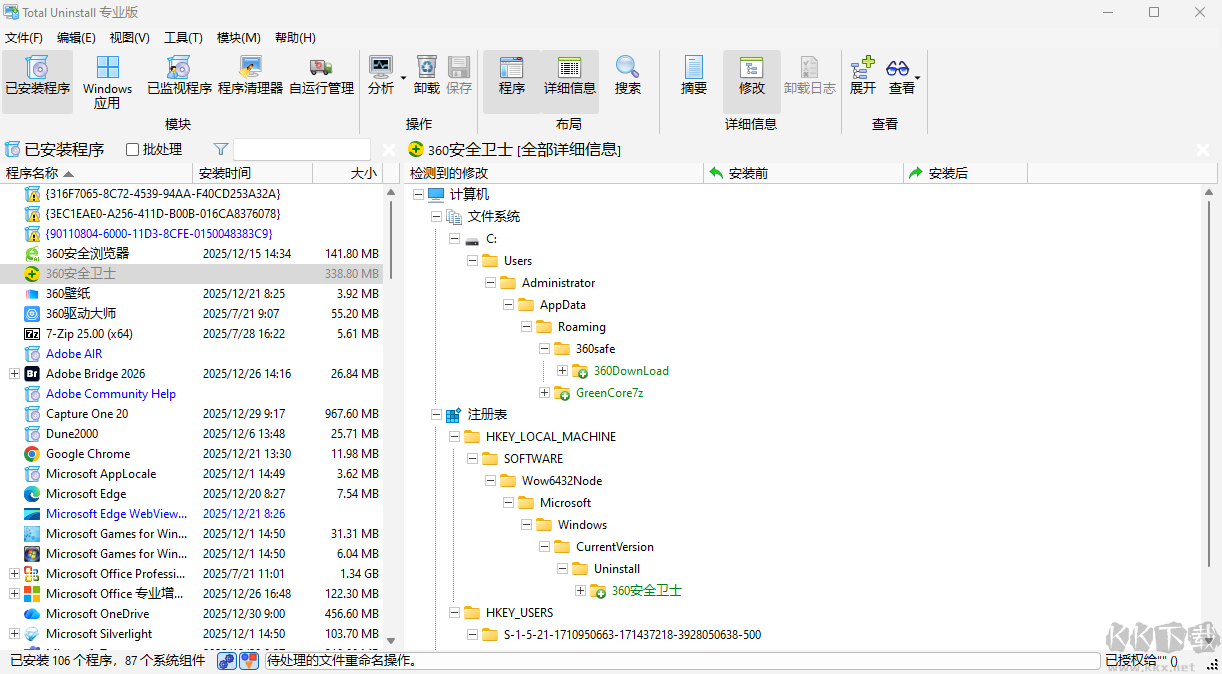Open the 卸载日志 view
The width and height of the screenshot is (1222, 674).
pyautogui.click(x=810, y=76)
